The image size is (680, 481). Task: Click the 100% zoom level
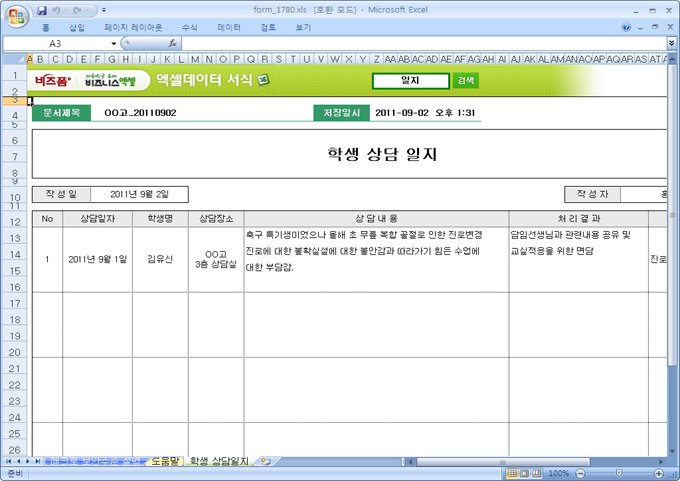(x=558, y=473)
